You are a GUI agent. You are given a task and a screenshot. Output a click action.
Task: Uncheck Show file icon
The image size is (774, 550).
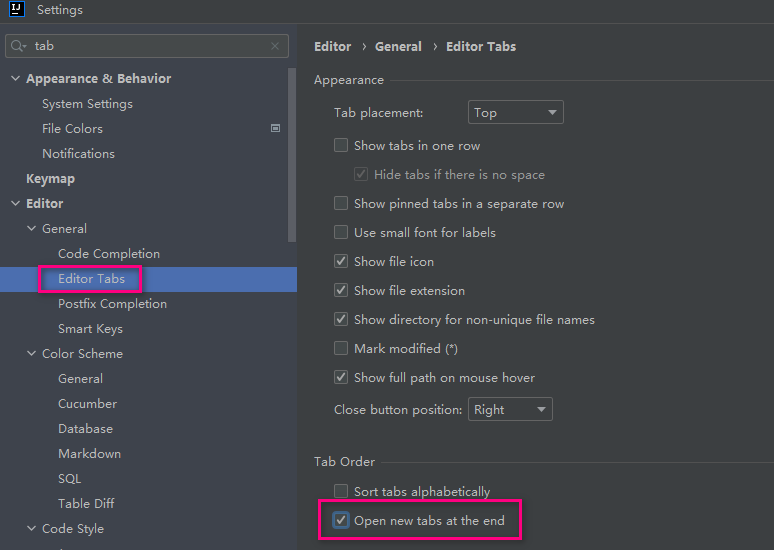[341, 261]
